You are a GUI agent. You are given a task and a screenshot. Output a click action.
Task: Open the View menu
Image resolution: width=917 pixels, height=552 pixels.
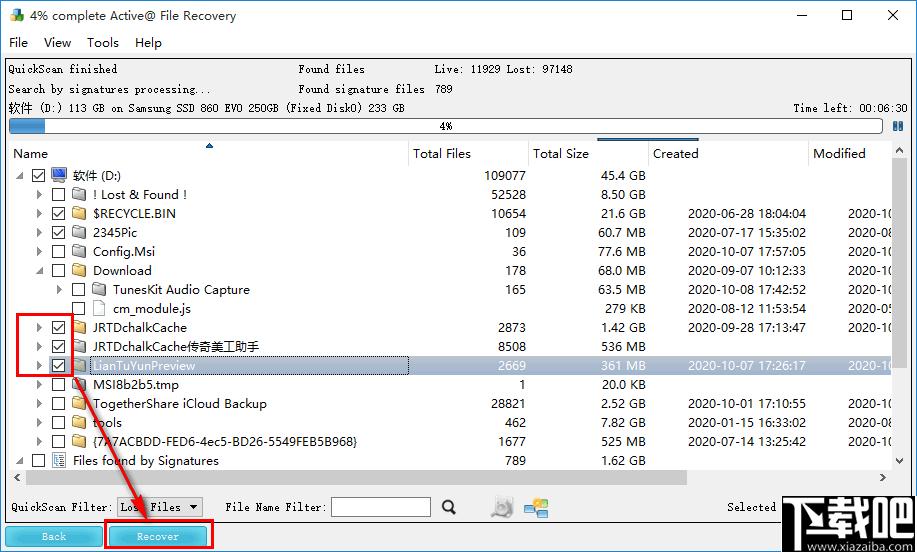coord(57,43)
